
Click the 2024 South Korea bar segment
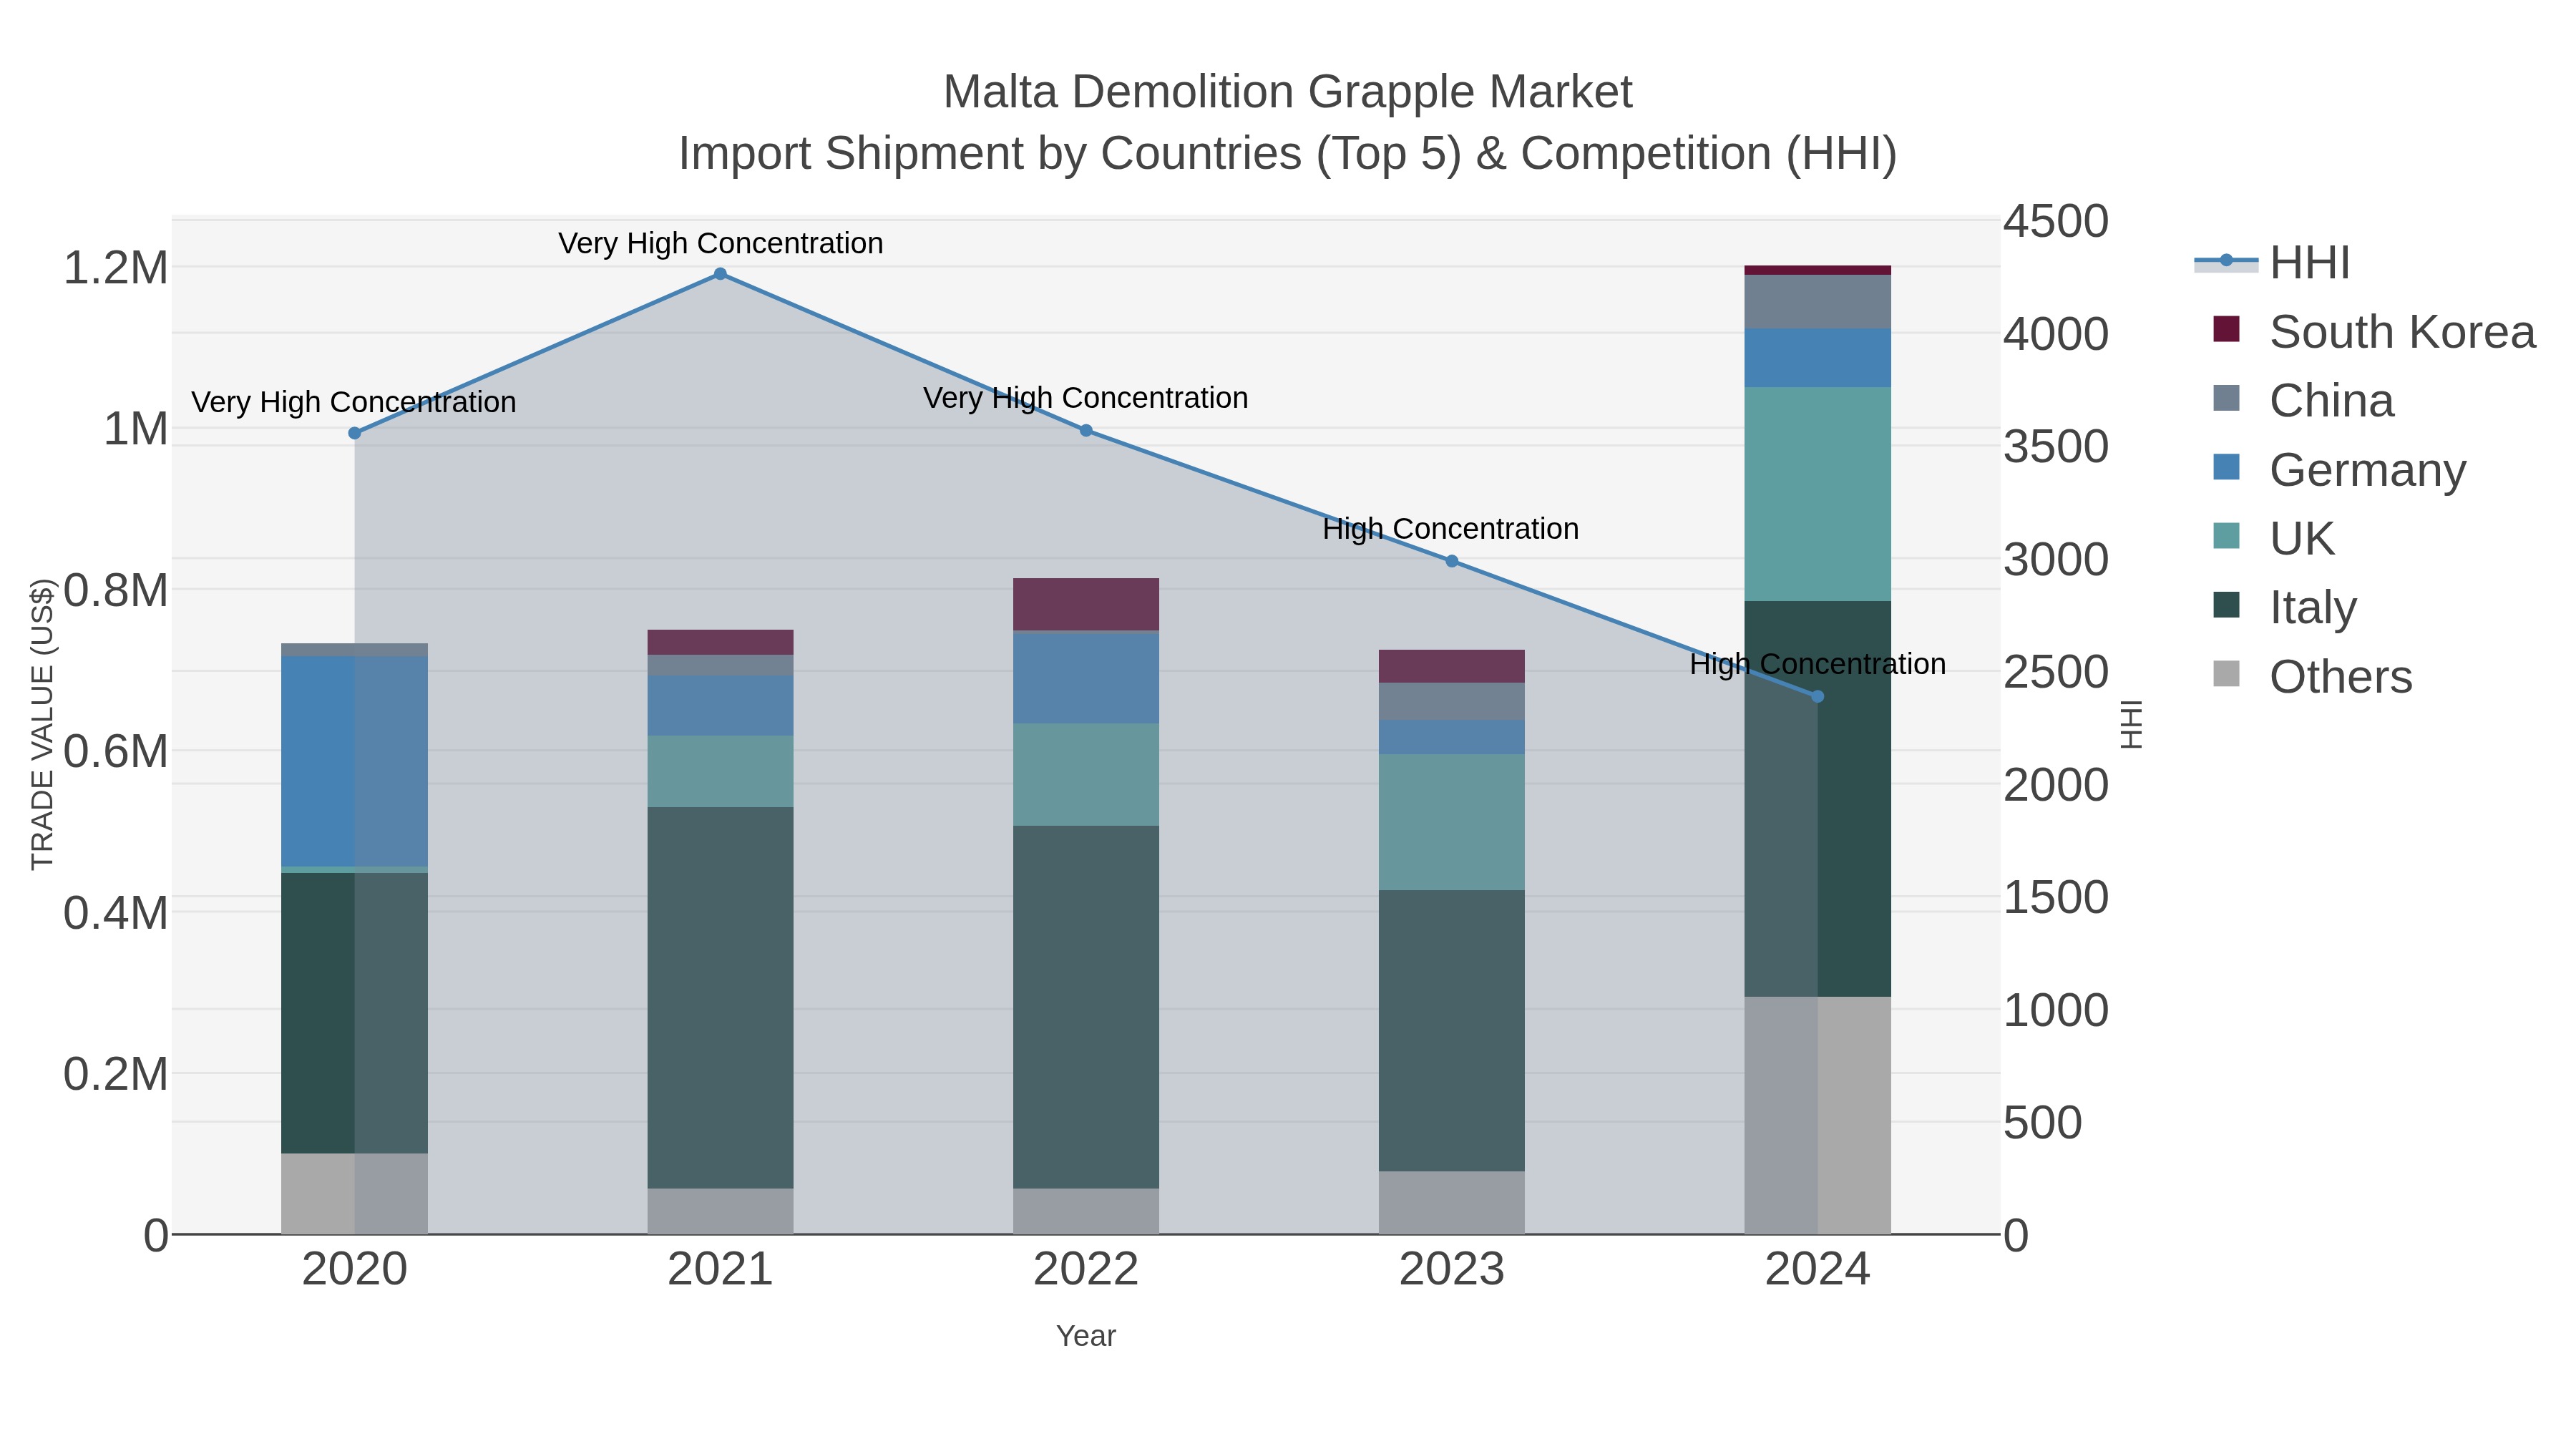pos(1818,270)
